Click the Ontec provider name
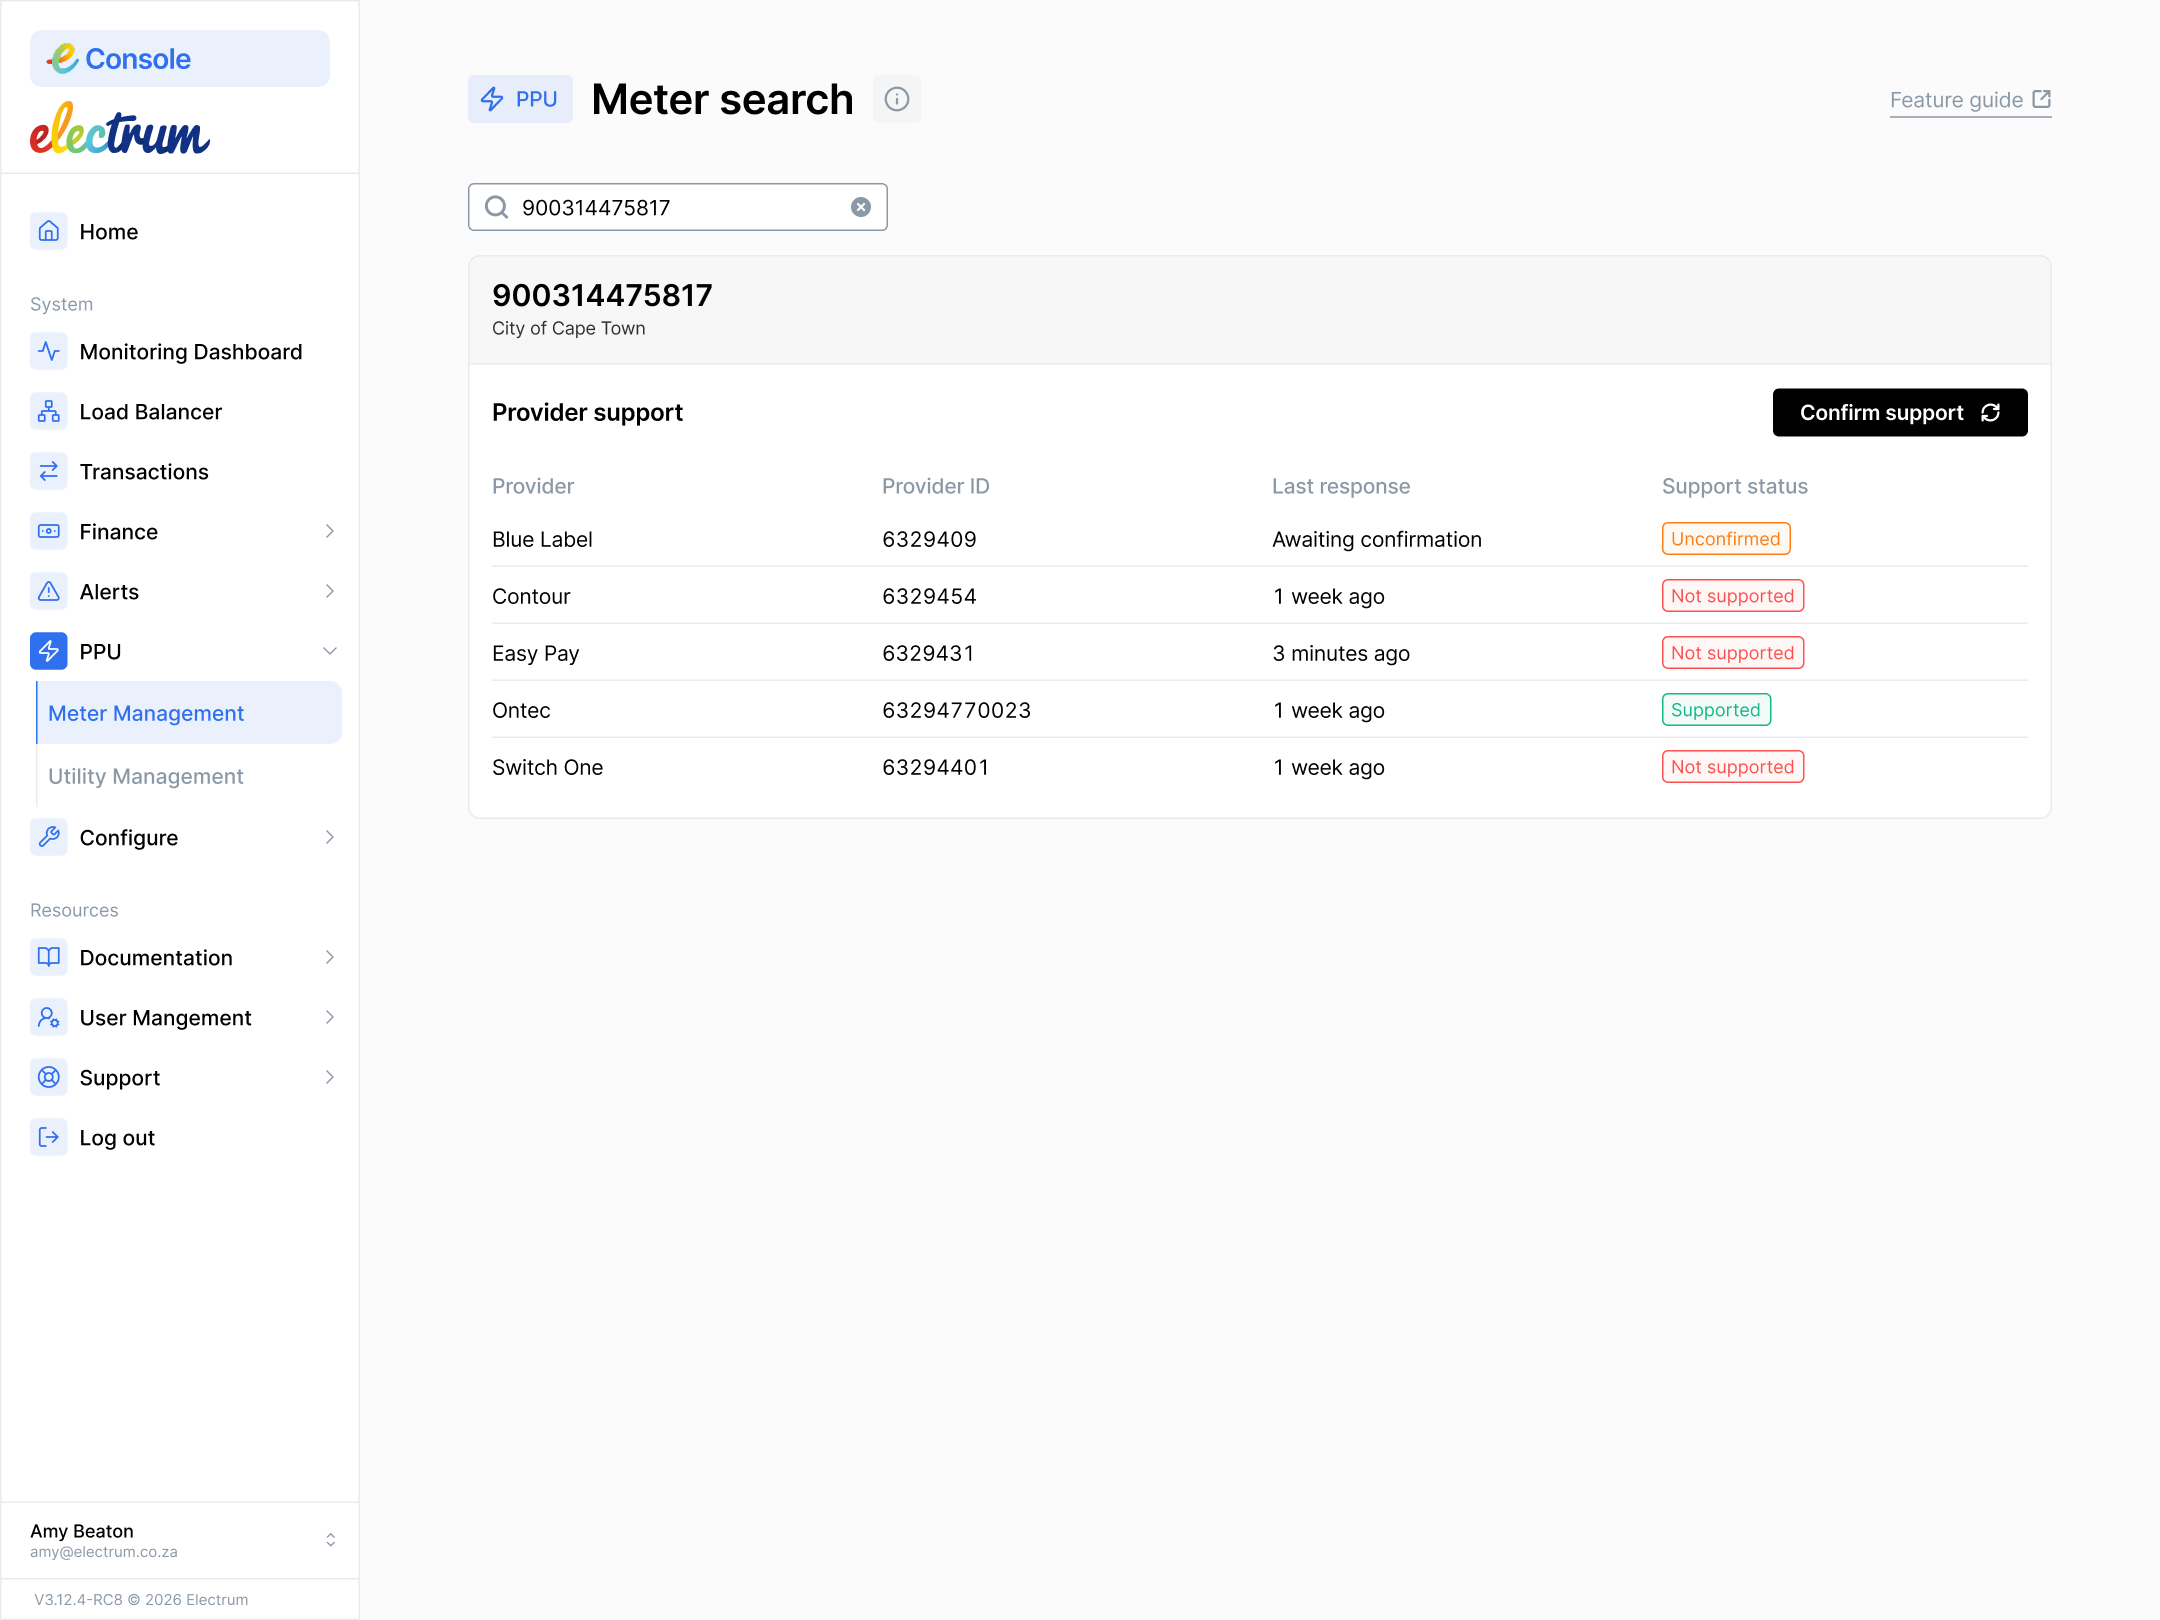 [x=521, y=710]
